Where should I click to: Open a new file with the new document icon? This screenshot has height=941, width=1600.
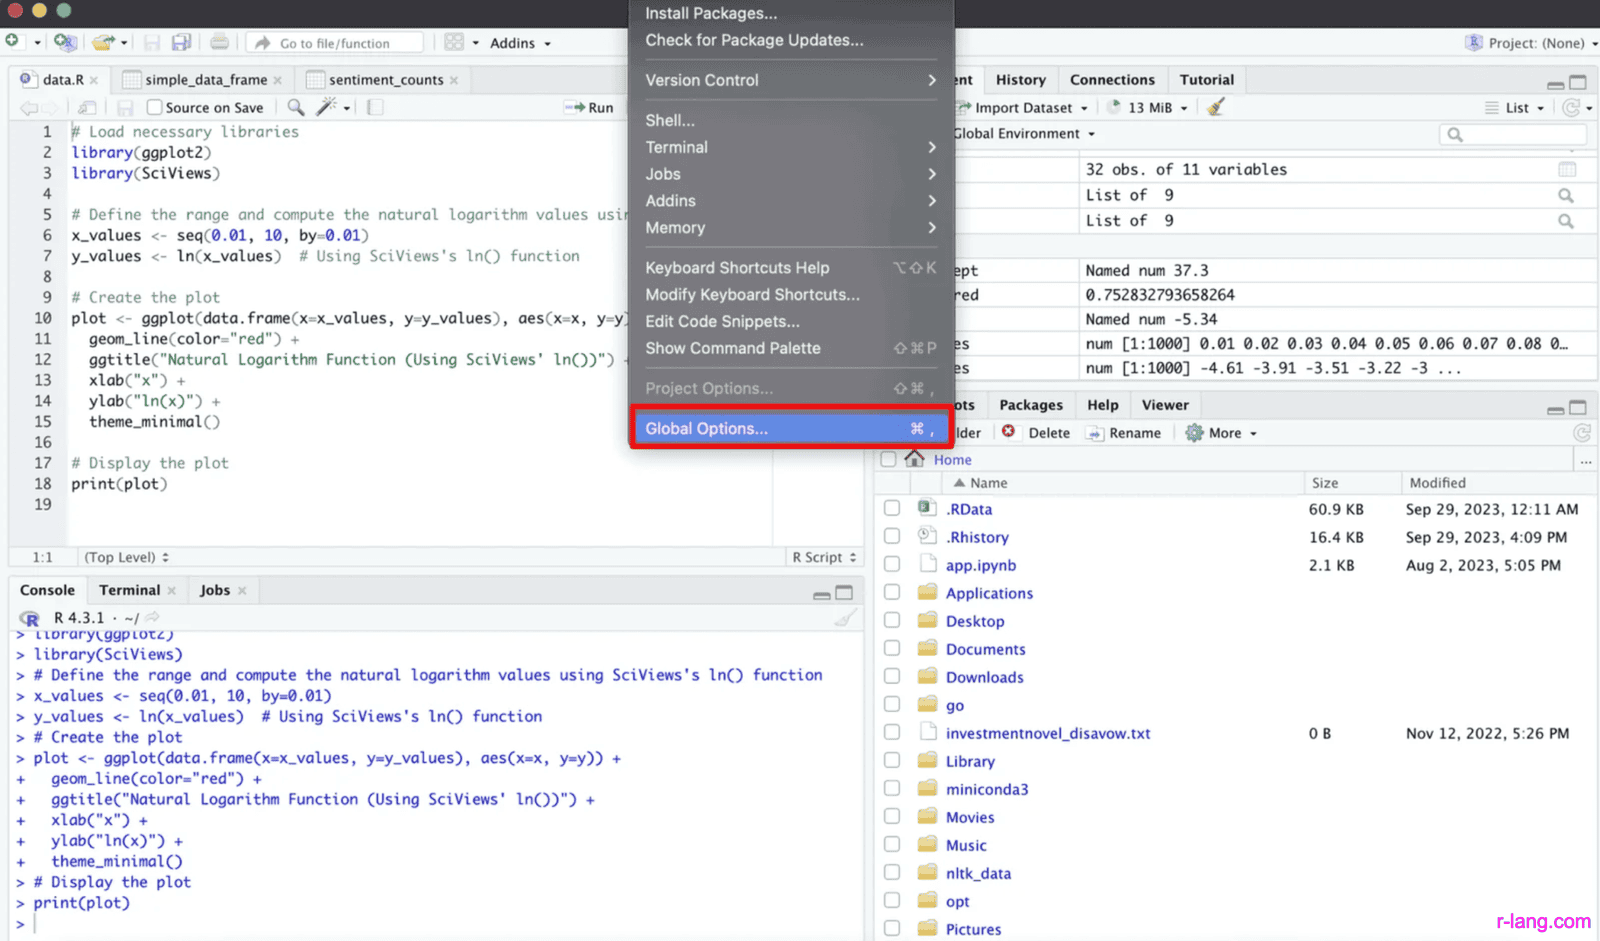[14, 42]
